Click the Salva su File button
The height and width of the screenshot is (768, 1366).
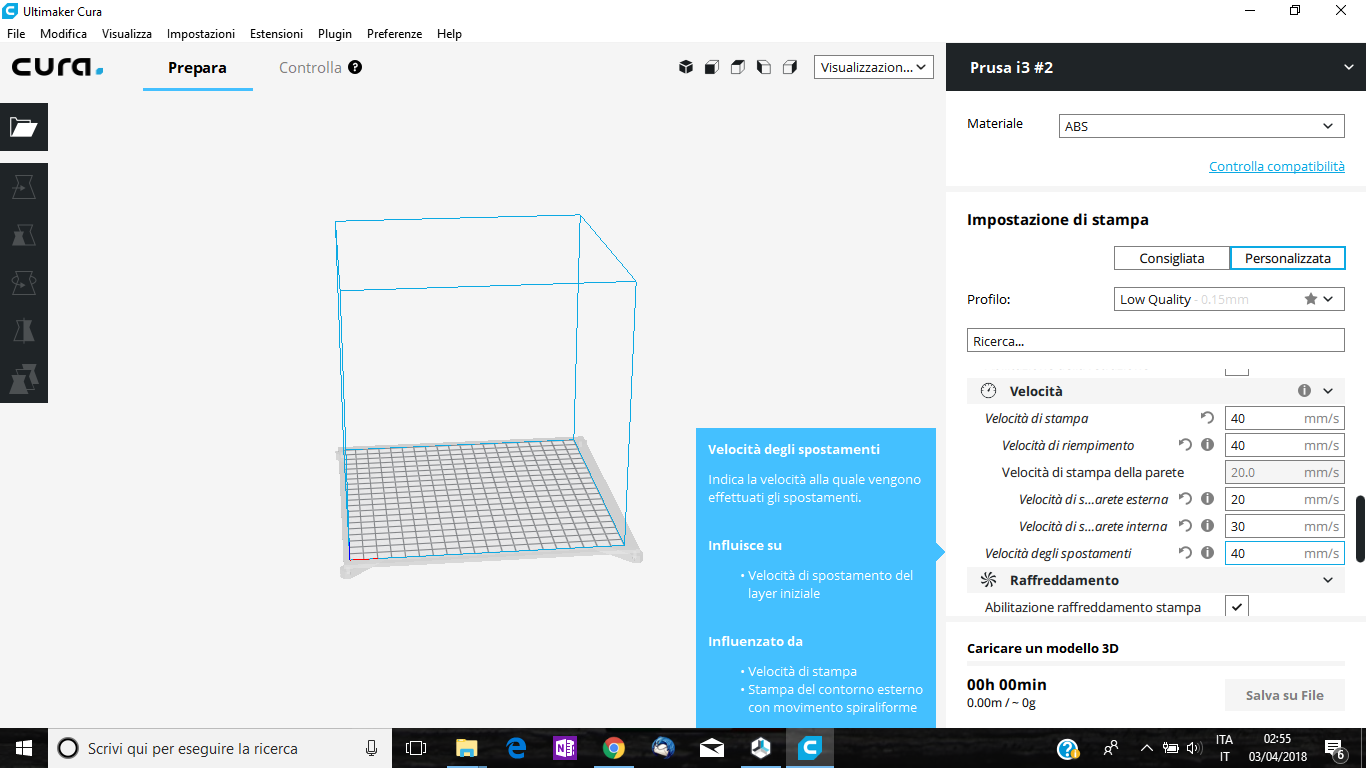(1285, 695)
